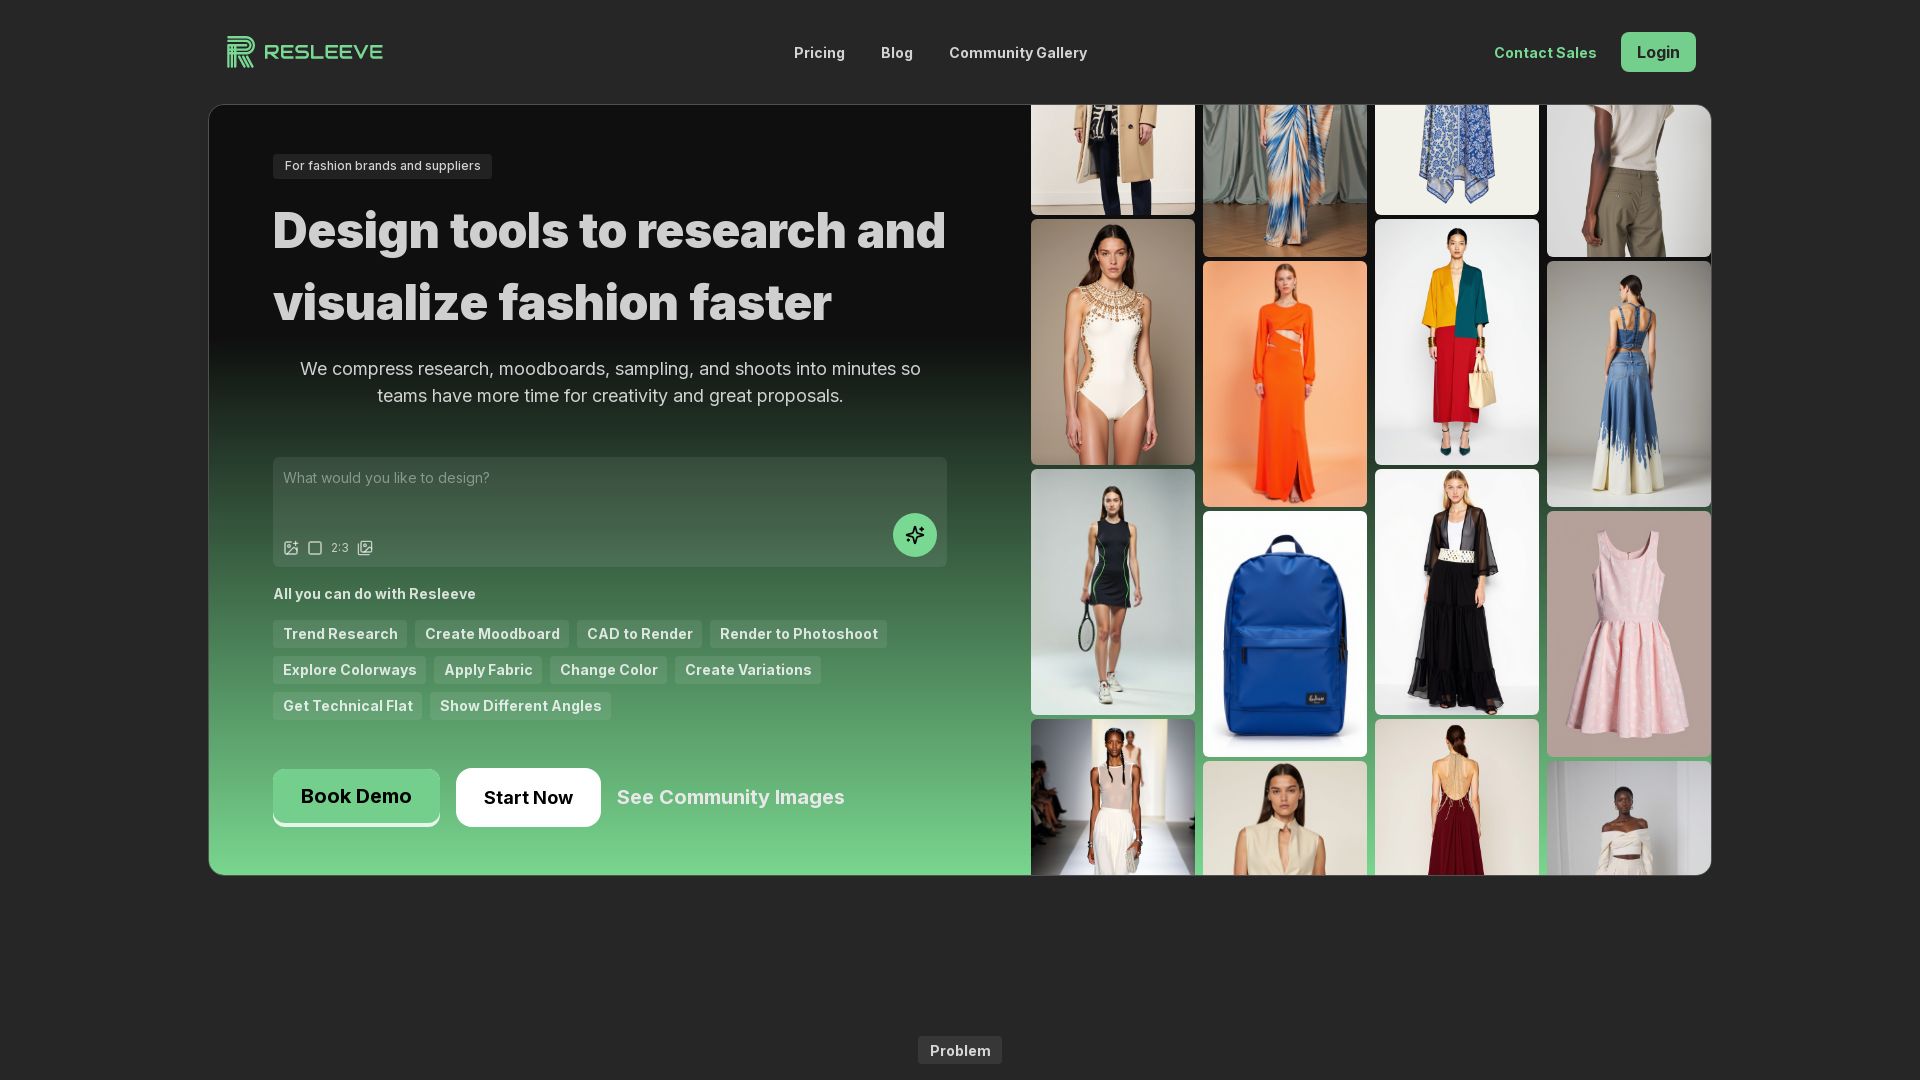Select the Trend Research chip

pos(340,634)
